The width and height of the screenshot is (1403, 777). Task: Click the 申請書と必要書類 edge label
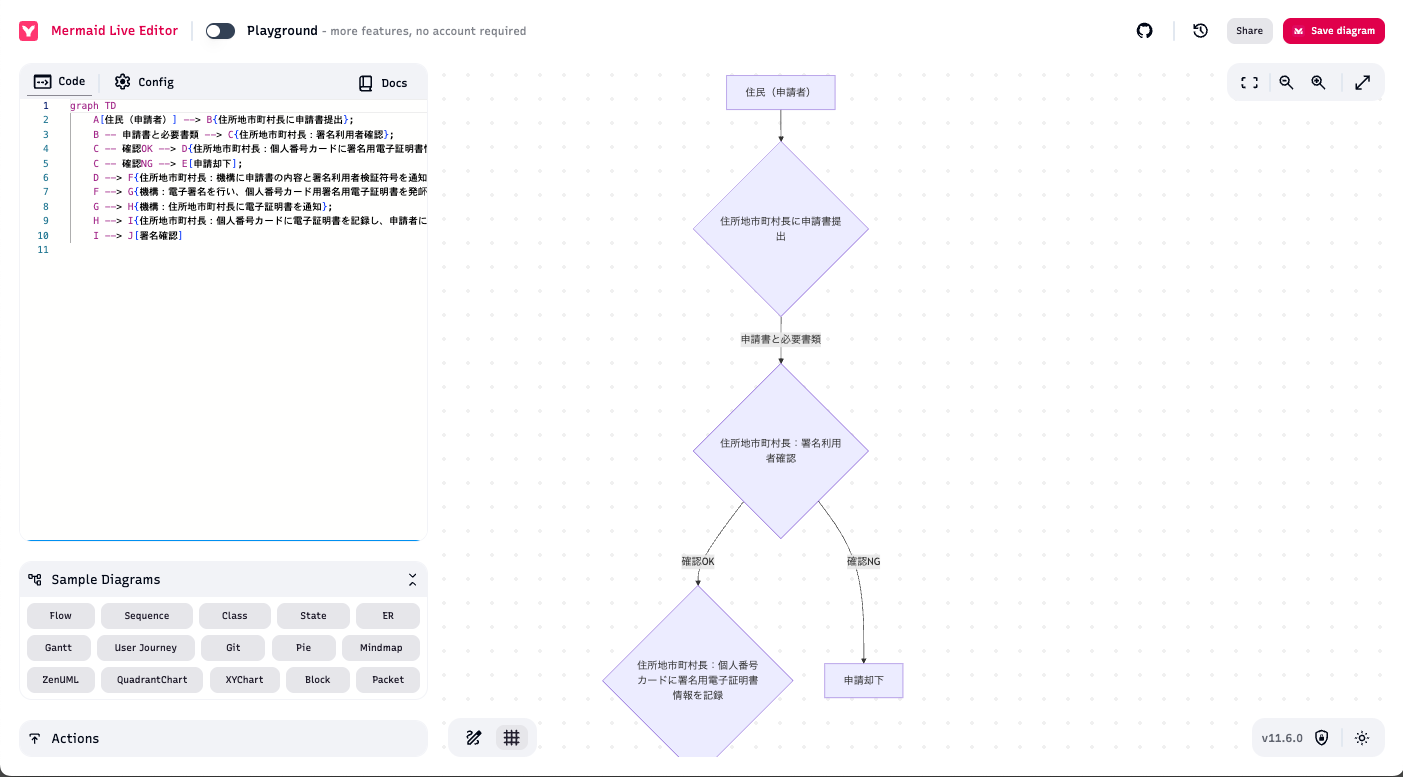point(781,339)
